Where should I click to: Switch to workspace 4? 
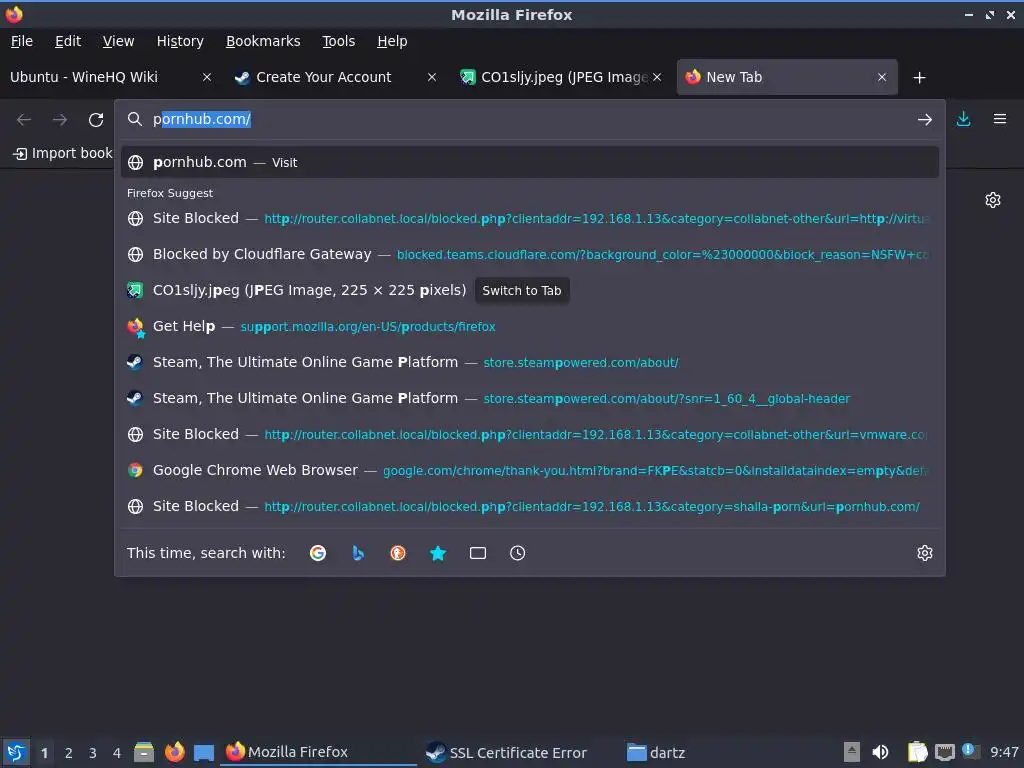tap(117, 753)
